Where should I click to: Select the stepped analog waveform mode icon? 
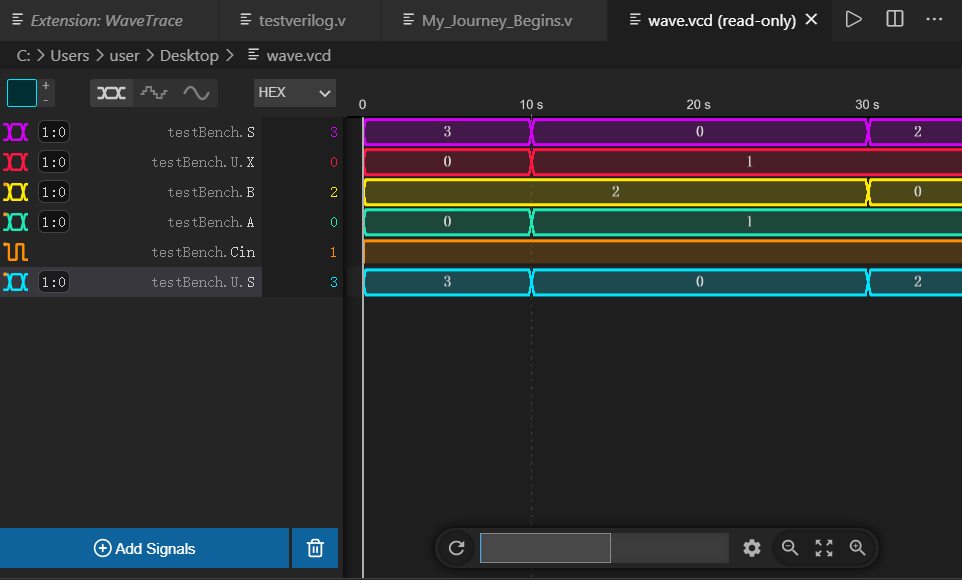(x=153, y=93)
